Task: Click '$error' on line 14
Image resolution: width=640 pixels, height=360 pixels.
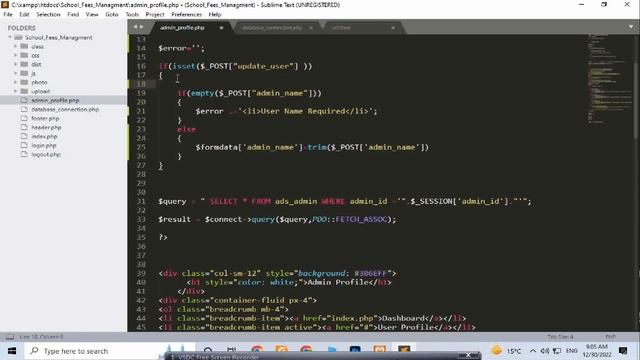Action: point(172,48)
